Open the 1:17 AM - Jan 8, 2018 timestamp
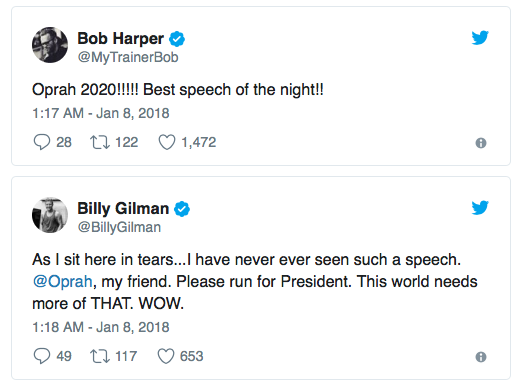This screenshot has width=525, height=387. [x=101, y=113]
